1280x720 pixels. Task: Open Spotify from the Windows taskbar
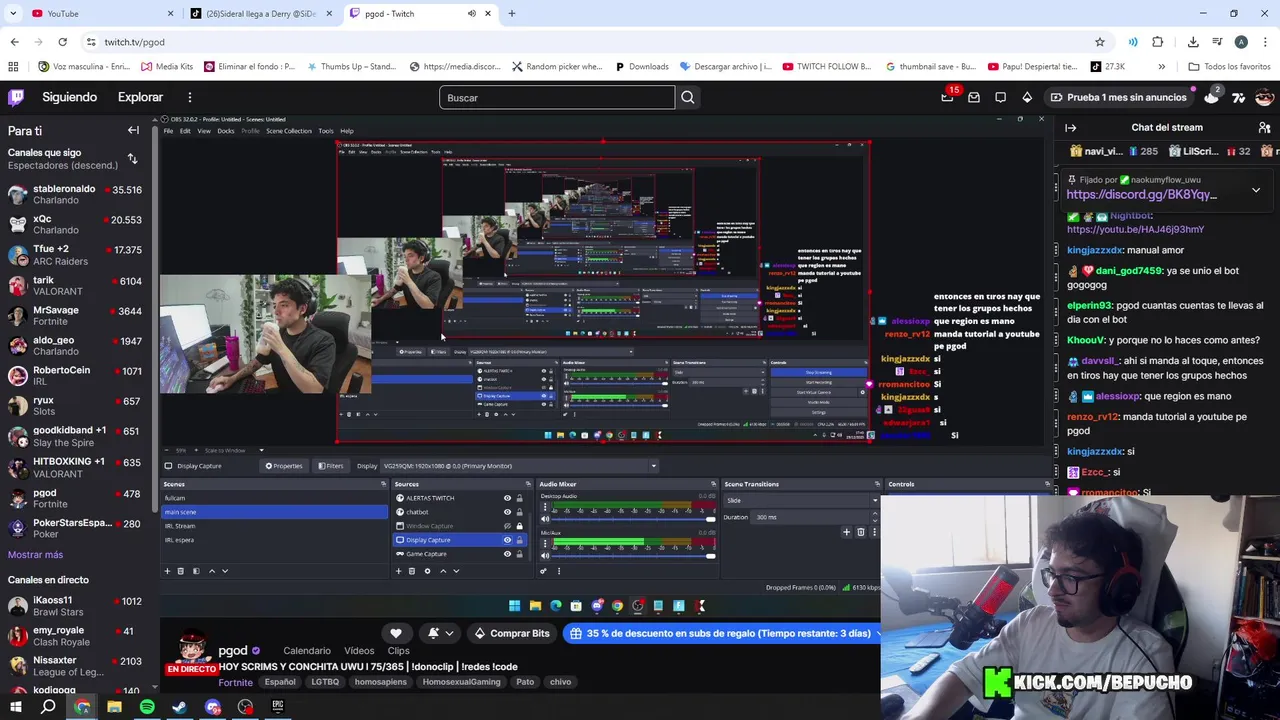147,707
